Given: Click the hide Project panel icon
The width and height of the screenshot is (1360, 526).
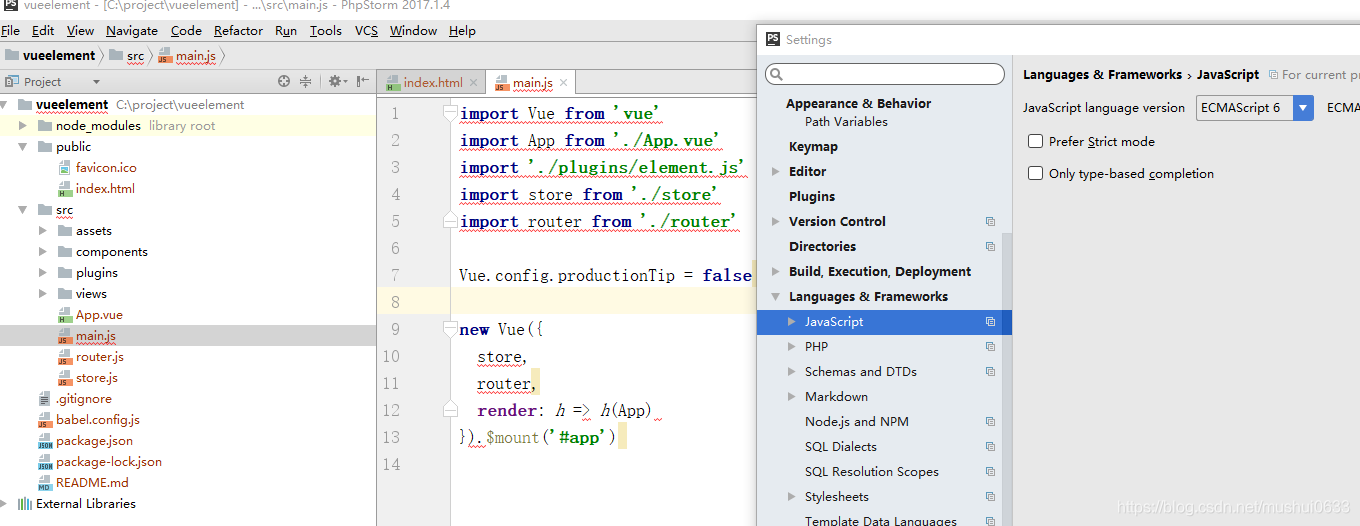Looking at the screenshot, I should [363, 82].
